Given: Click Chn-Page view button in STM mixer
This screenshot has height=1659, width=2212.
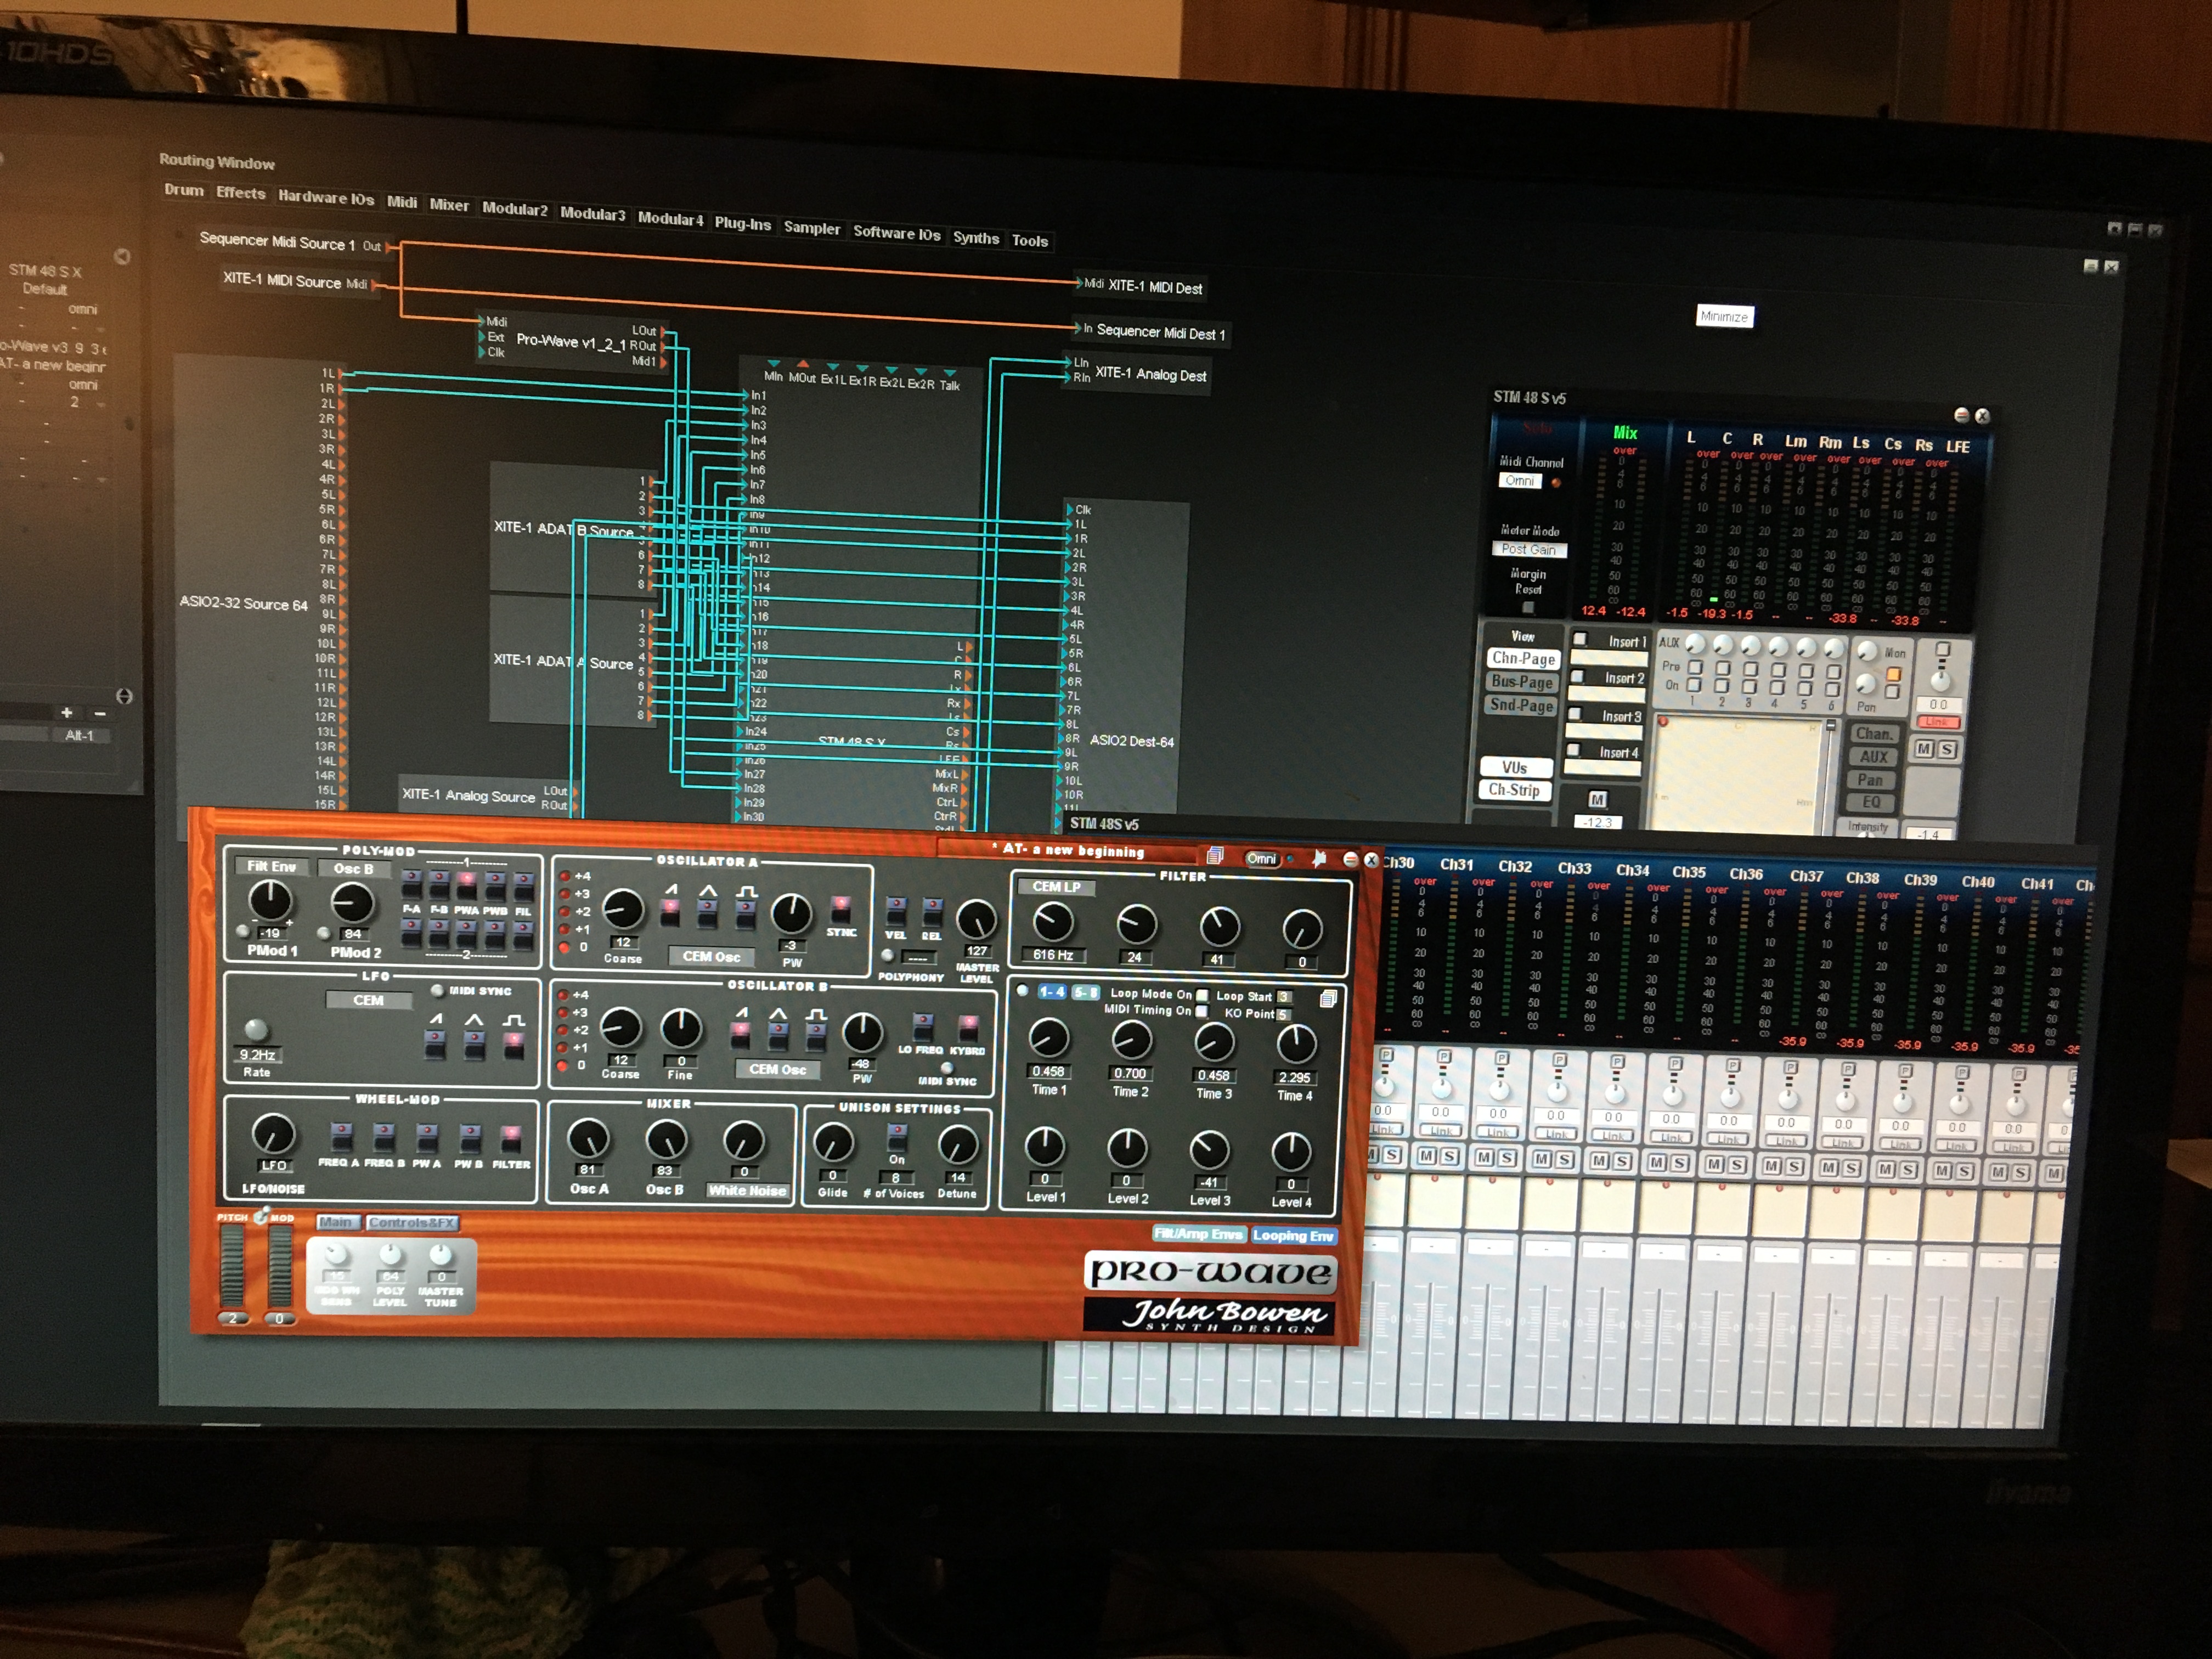Looking at the screenshot, I should (1523, 659).
